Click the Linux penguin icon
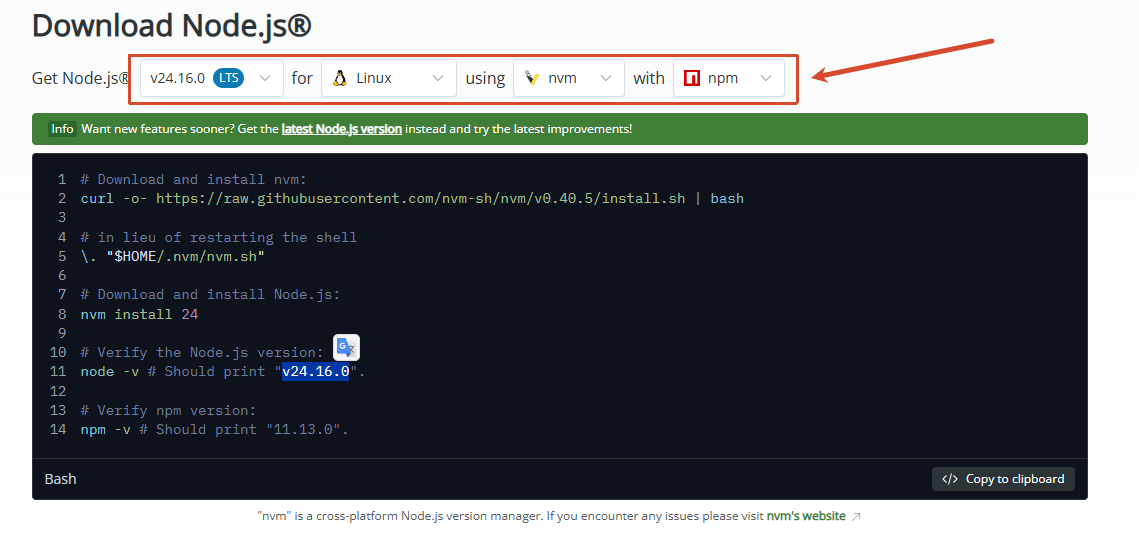 [x=339, y=78]
